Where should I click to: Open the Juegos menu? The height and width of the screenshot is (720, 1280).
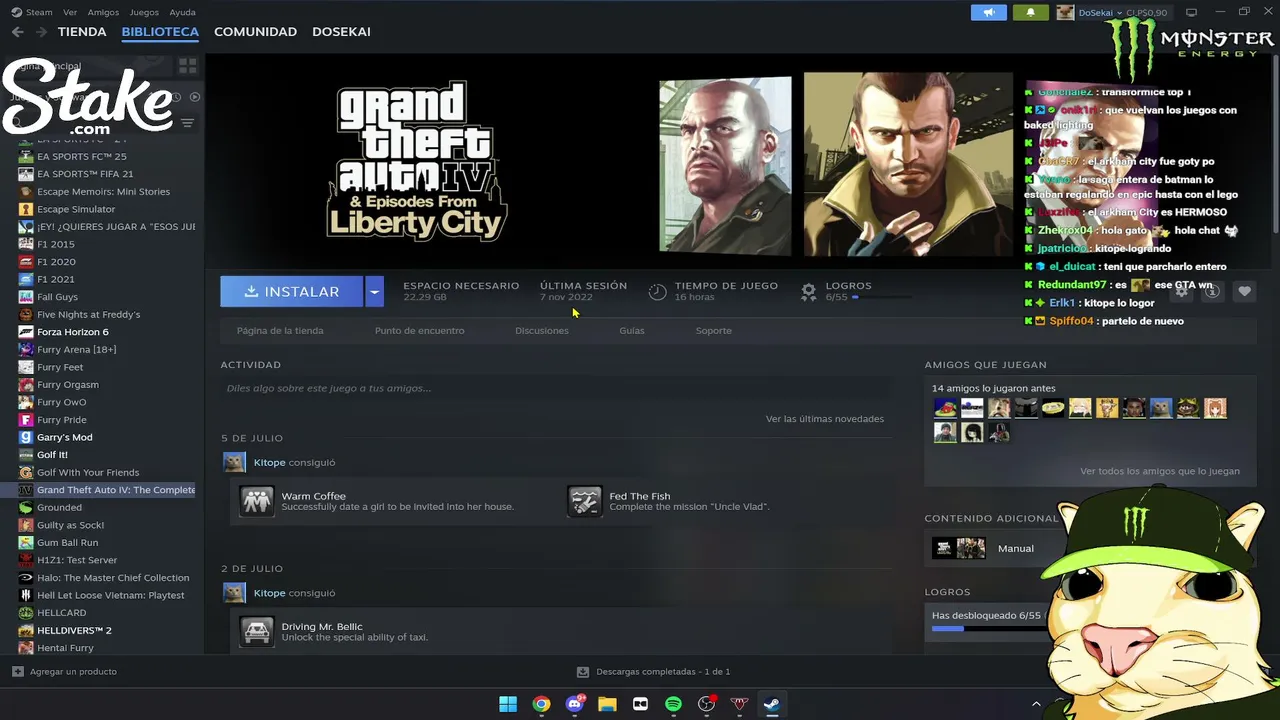(144, 12)
